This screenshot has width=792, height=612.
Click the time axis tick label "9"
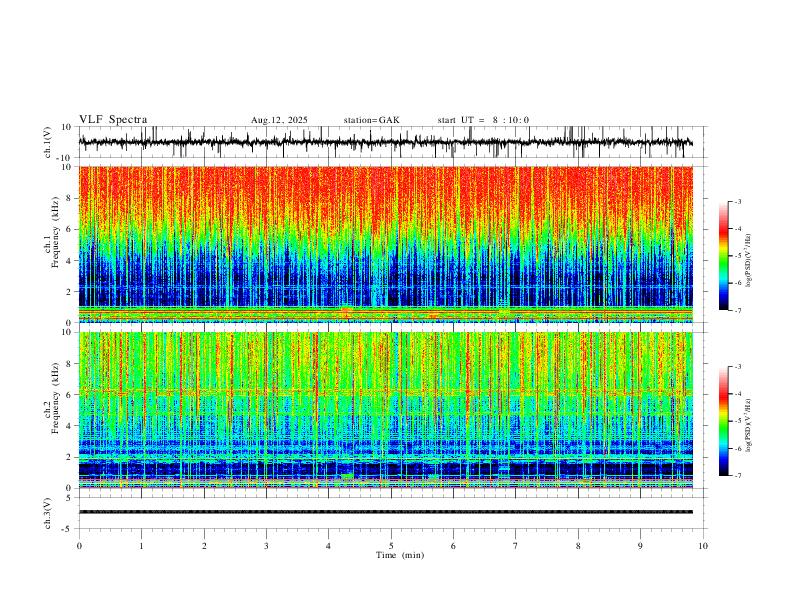640,546
